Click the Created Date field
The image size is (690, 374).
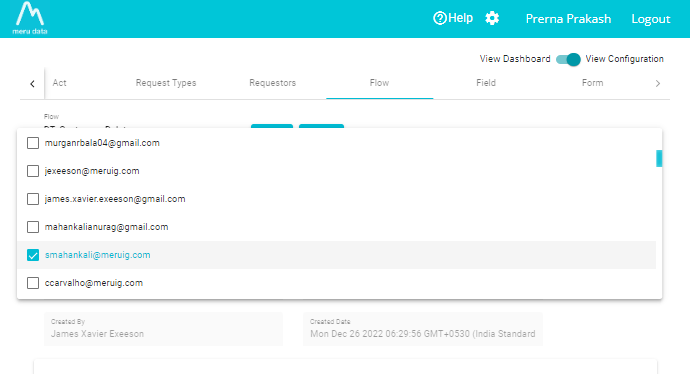pyautogui.click(x=422, y=329)
